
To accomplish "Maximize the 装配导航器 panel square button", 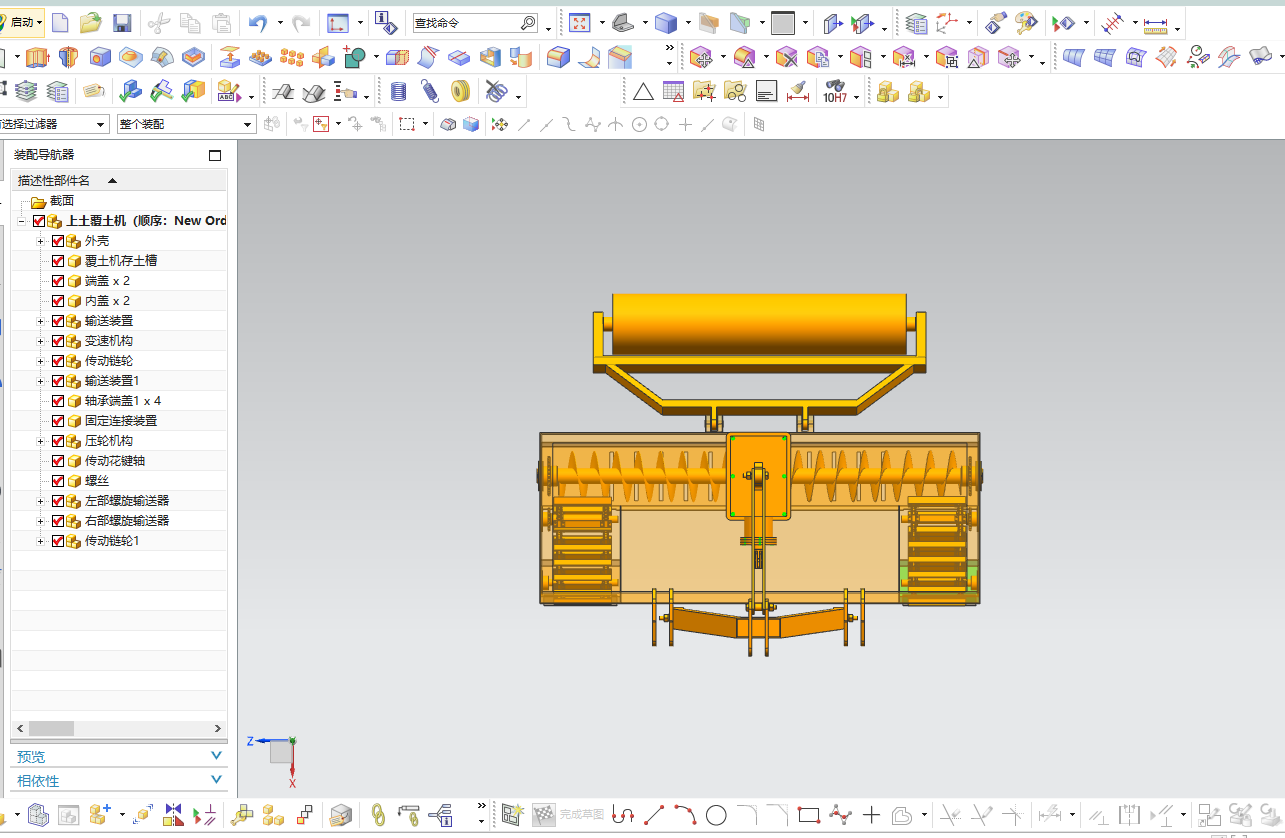I will [x=215, y=155].
